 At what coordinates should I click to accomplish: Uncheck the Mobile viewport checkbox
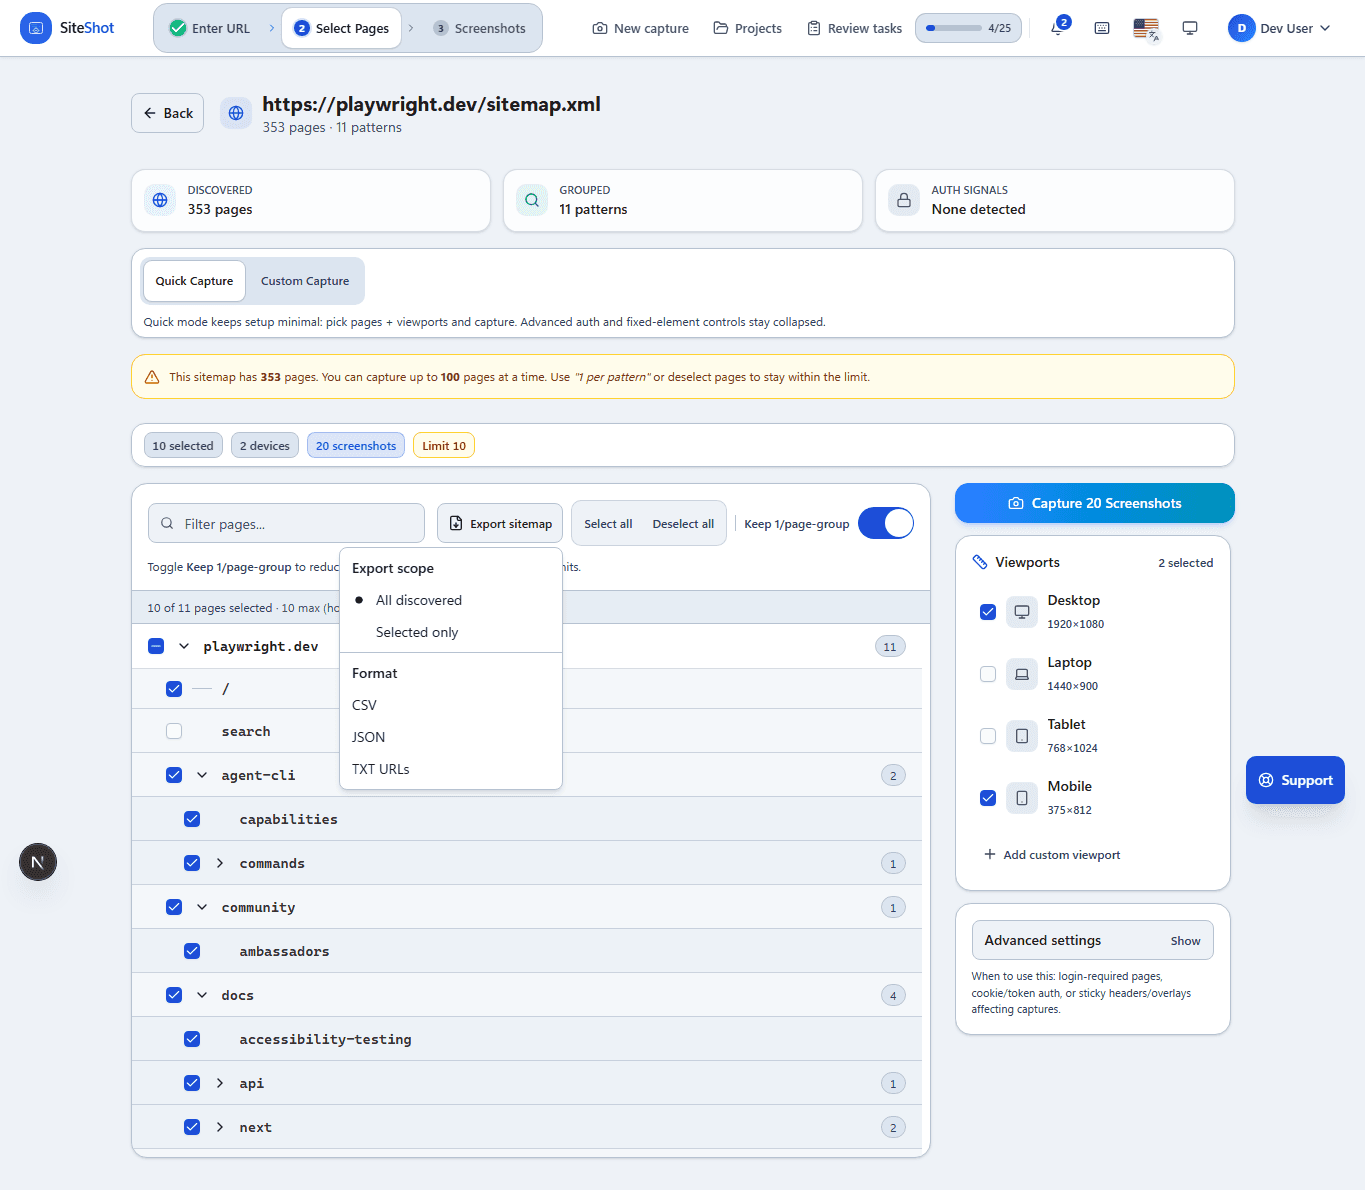coord(988,798)
